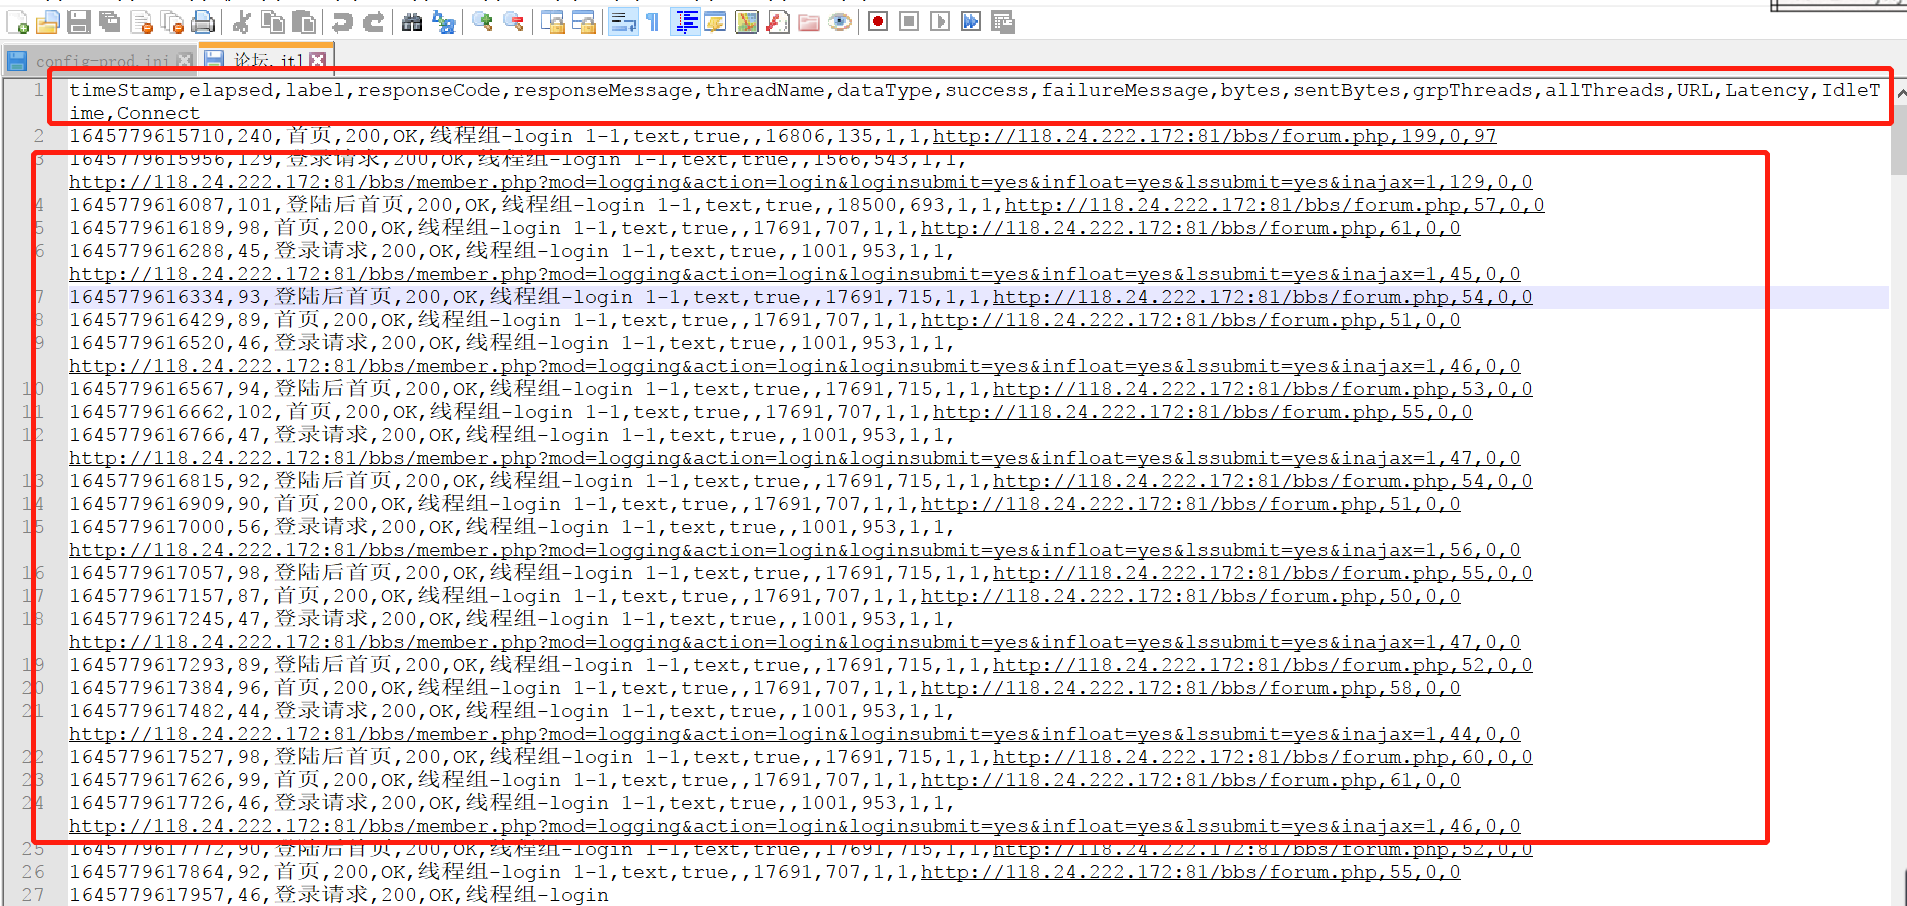The image size is (1907, 906).
Task: Toggle synchronized vertical scrolling
Action: tap(552, 22)
